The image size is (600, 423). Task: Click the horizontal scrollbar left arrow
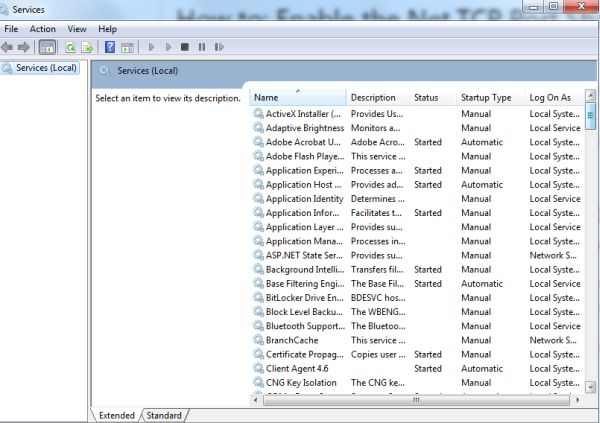pyautogui.click(x=256, y=400)
